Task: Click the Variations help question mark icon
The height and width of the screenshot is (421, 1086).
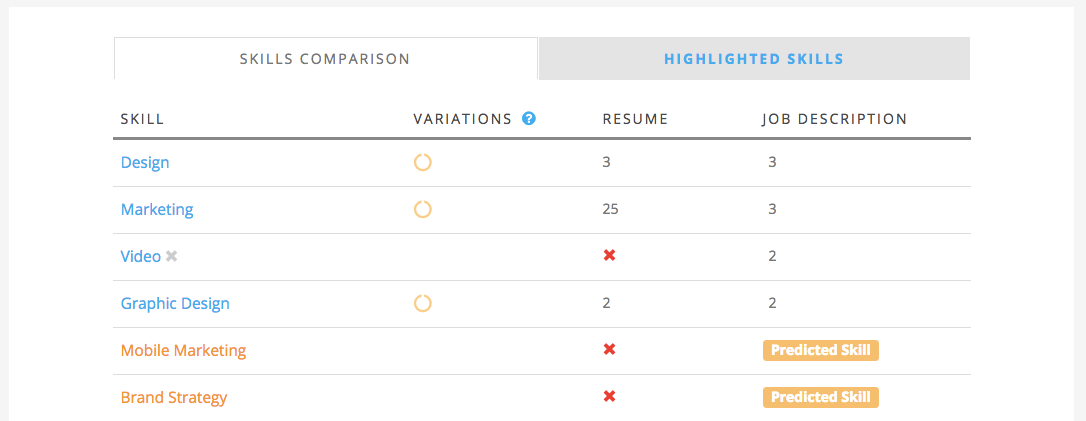Action: coord(529,118)
